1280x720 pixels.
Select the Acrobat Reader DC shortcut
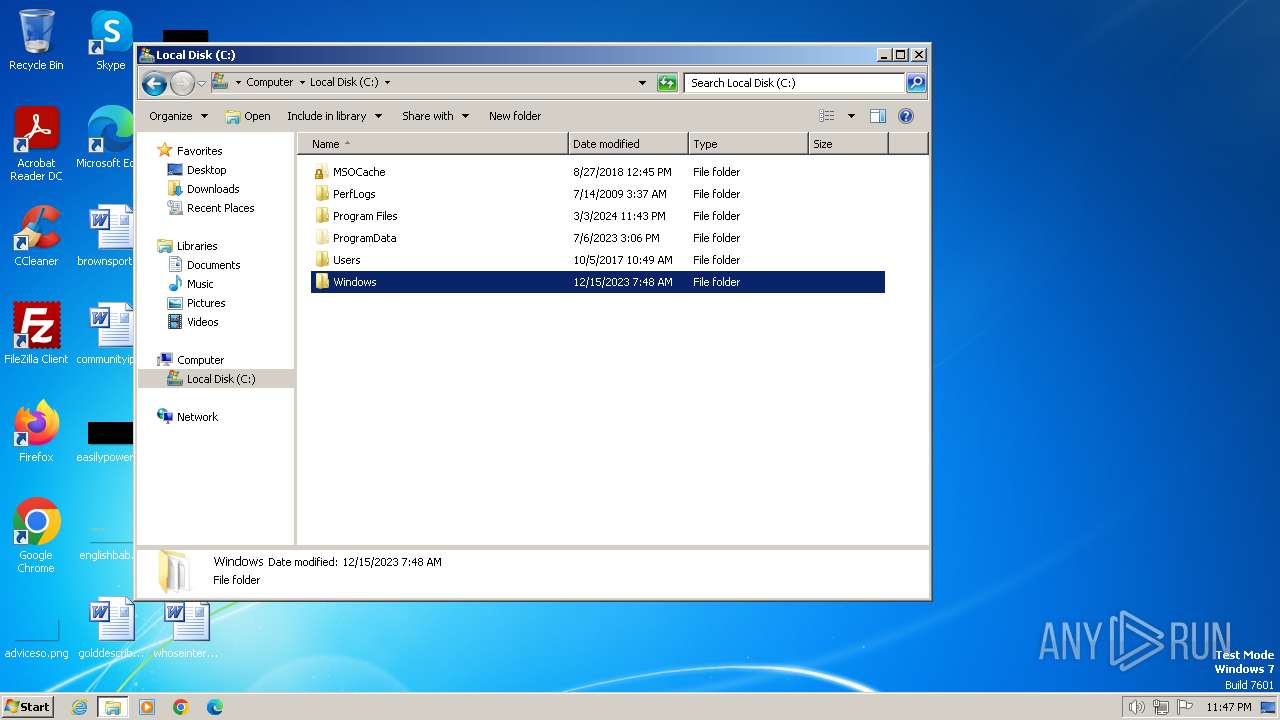coord(36,145)
